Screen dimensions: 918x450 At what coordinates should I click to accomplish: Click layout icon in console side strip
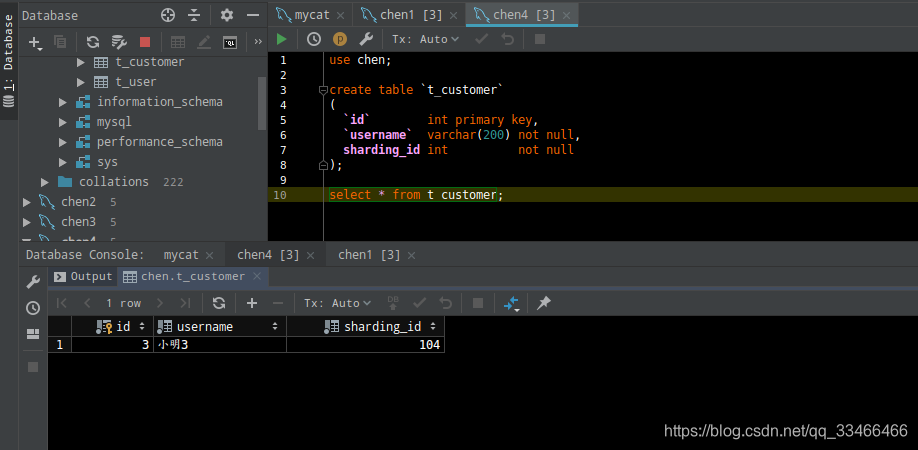coord(33,334)
